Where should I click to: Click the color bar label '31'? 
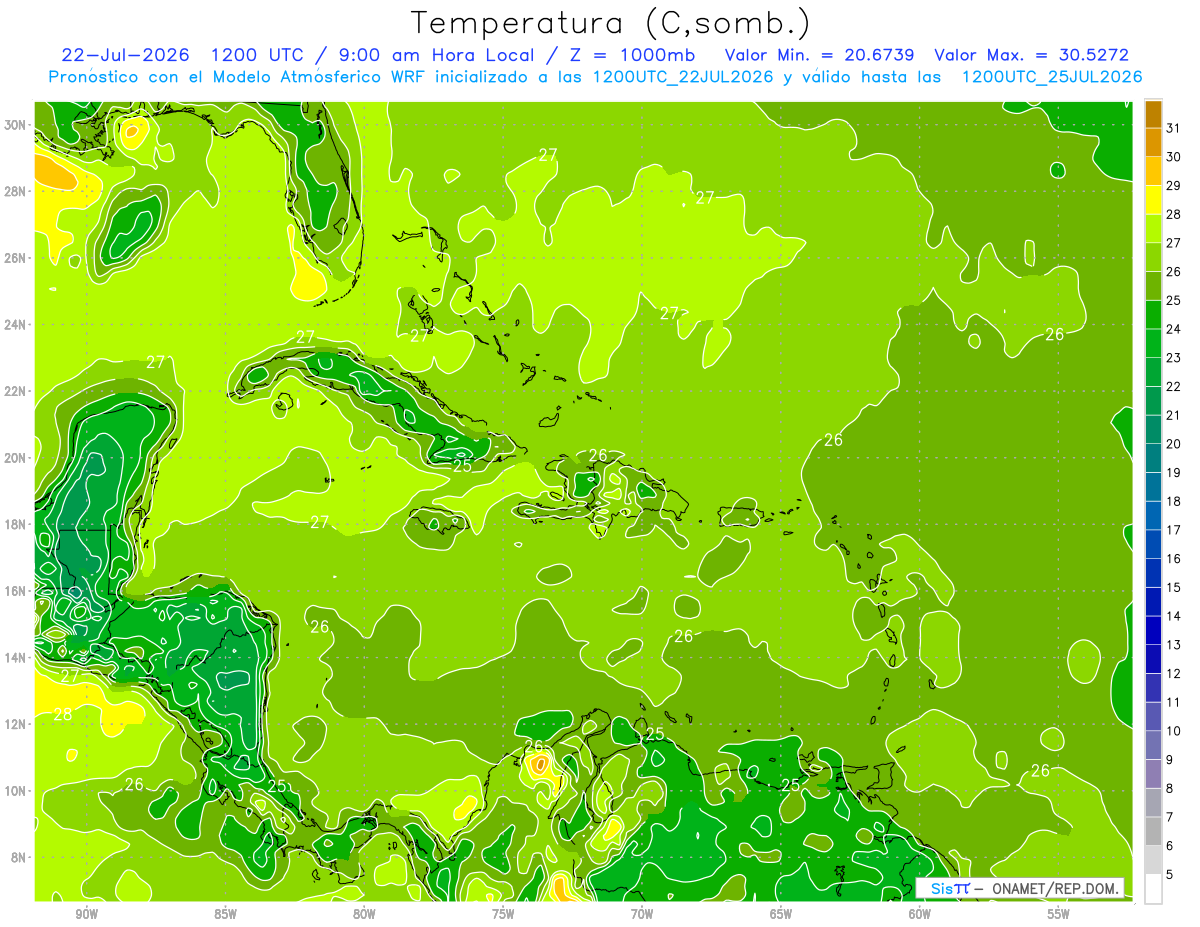click(1173, 128)
